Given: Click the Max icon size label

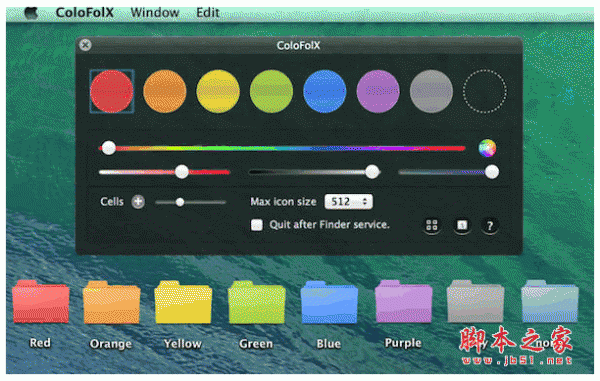Looking at the screenshot, I should coord(283,202).
